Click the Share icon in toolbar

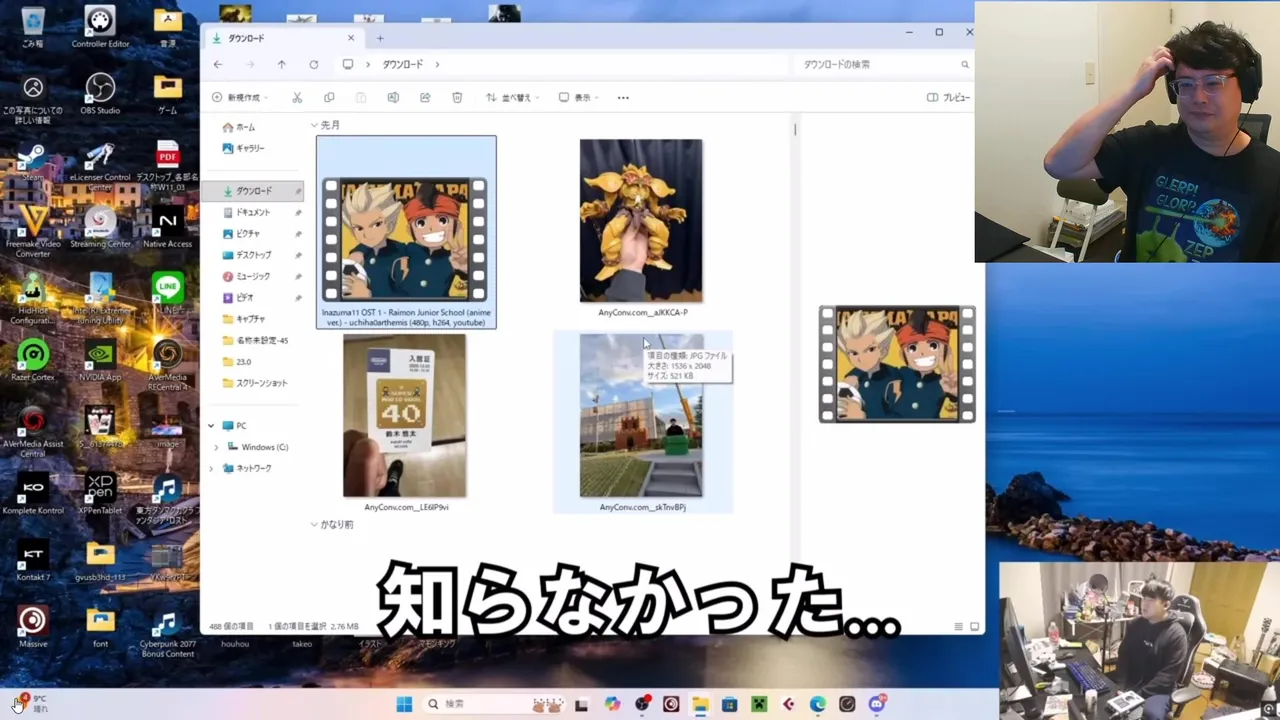point(425,97)
